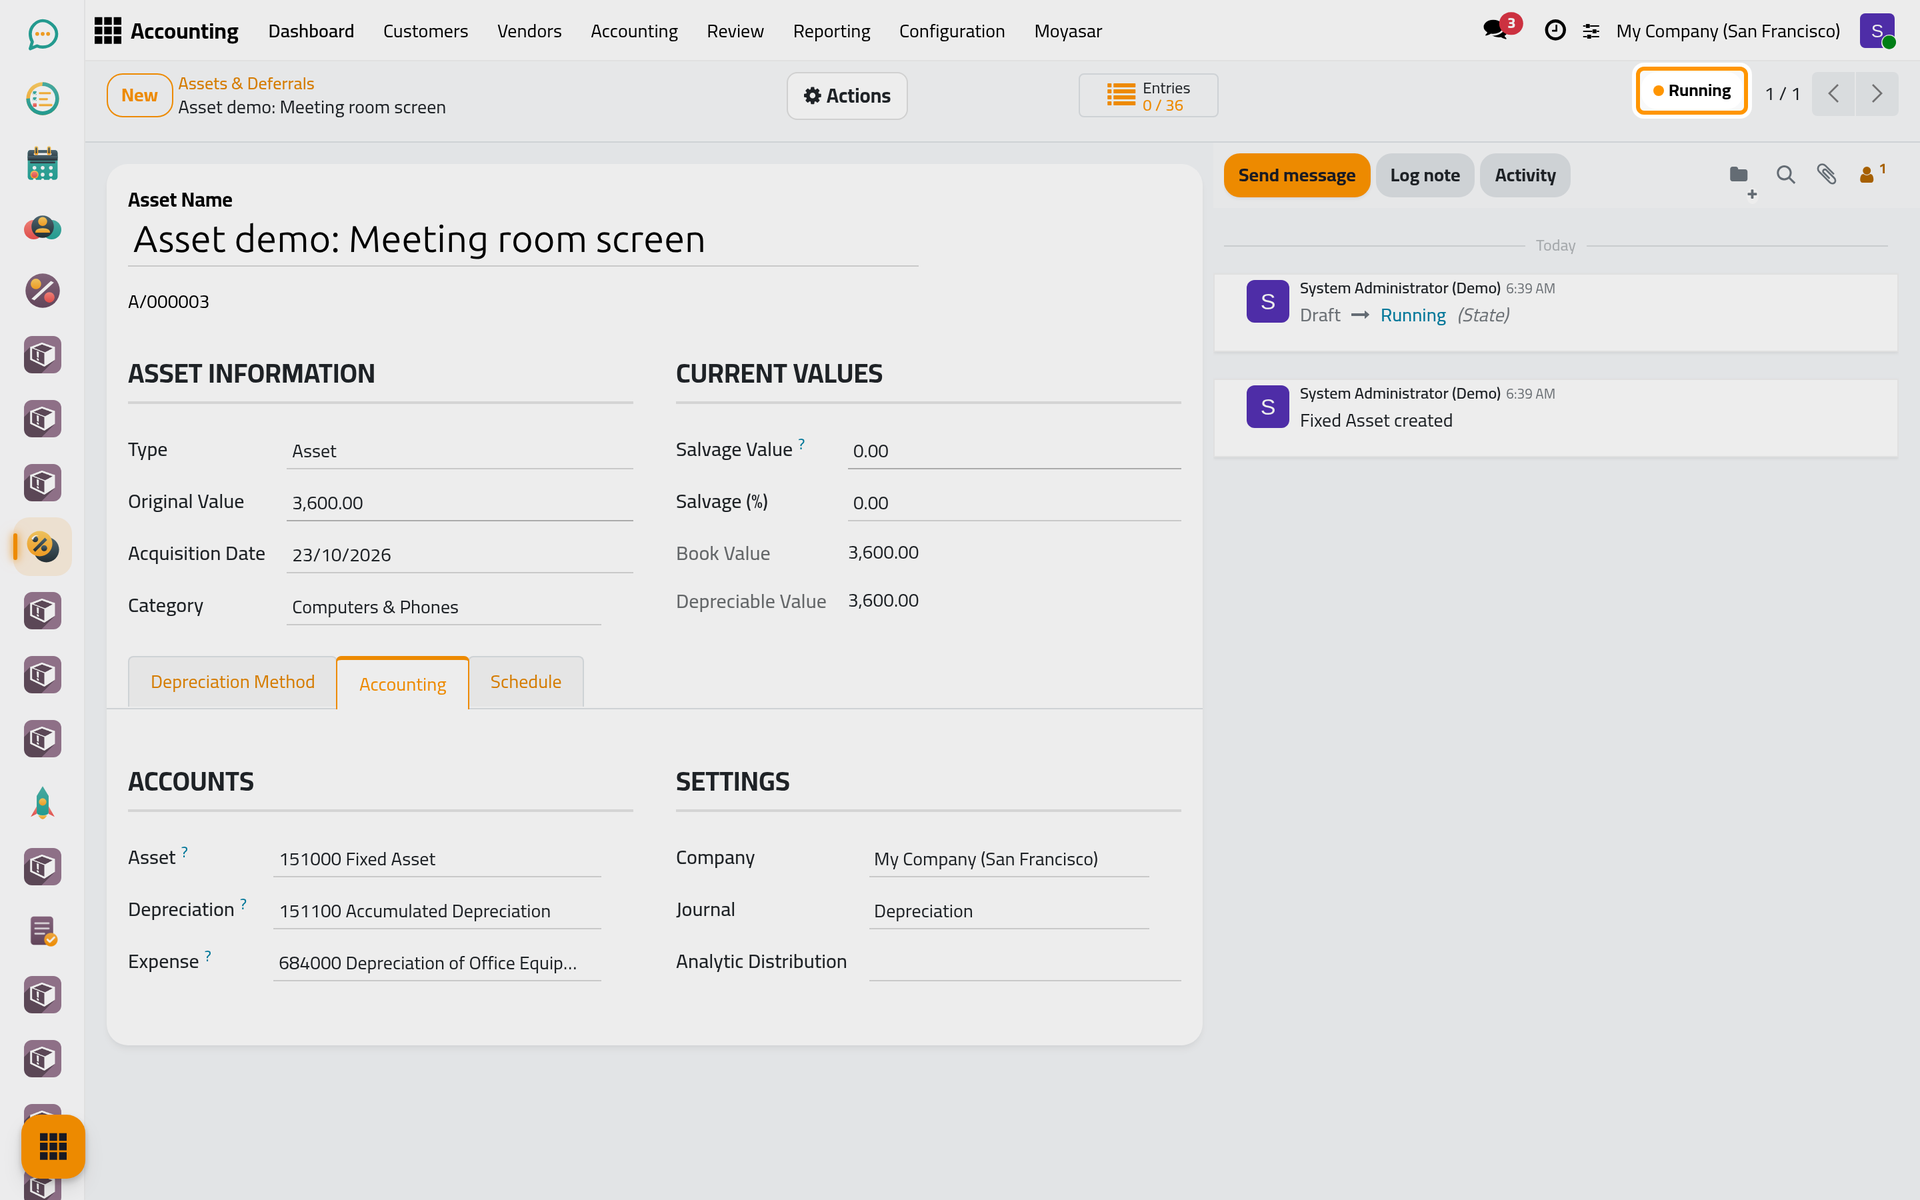This screenshot has height=1200, width=1920.
Task: Select the Accounting form tab
Action: pyautogui.click(x=403, y=684)
